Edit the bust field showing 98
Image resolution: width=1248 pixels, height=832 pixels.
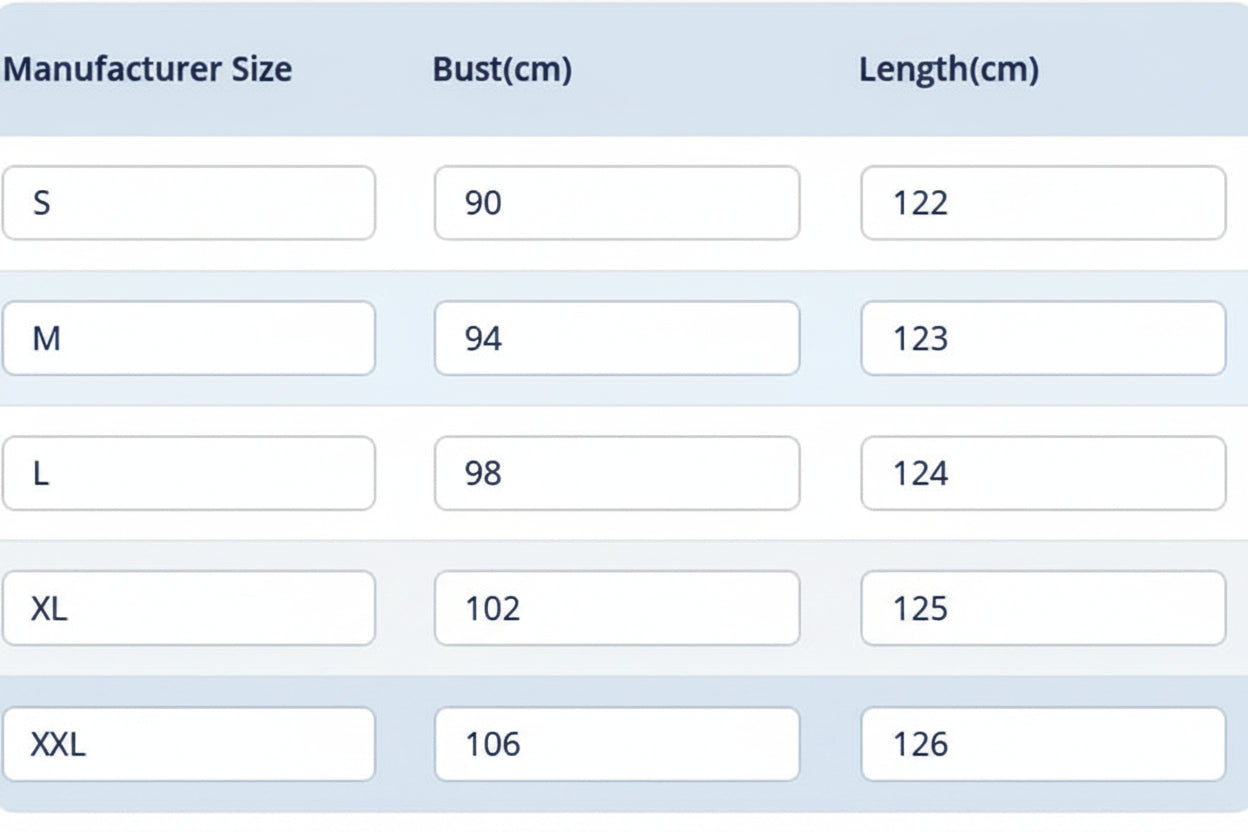617,473
